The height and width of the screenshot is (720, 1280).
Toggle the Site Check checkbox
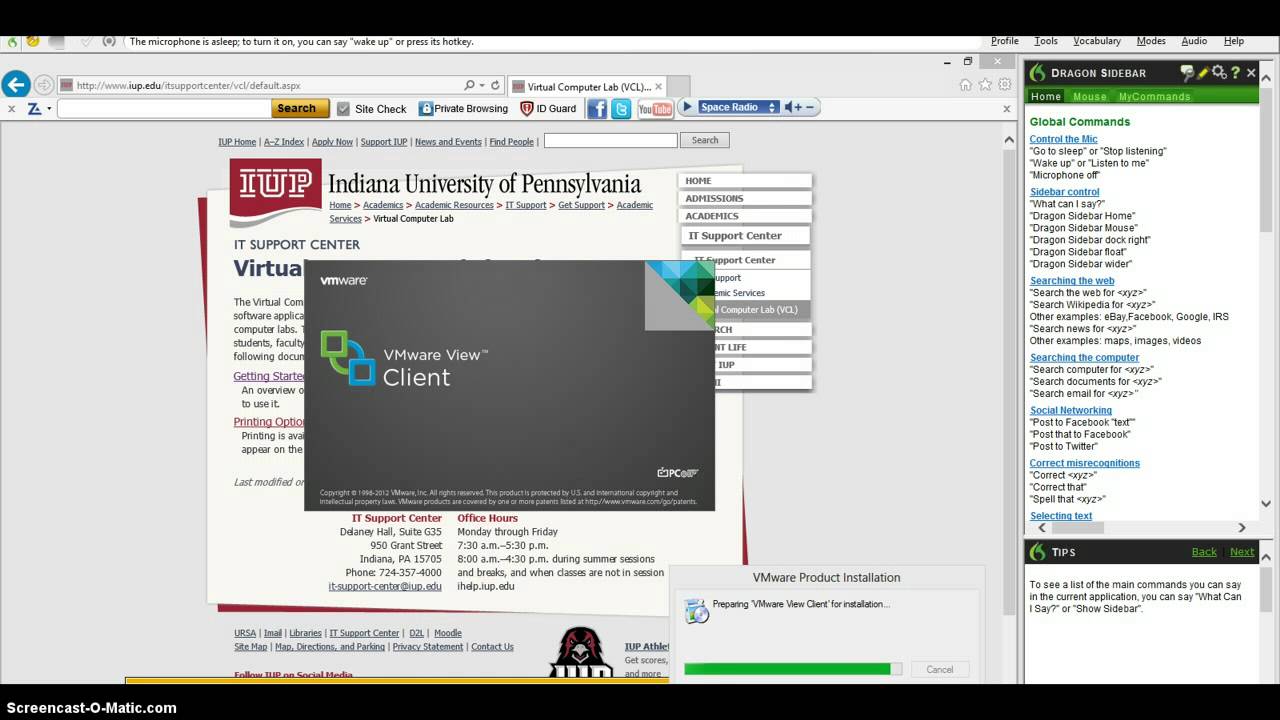click(343, 108)
